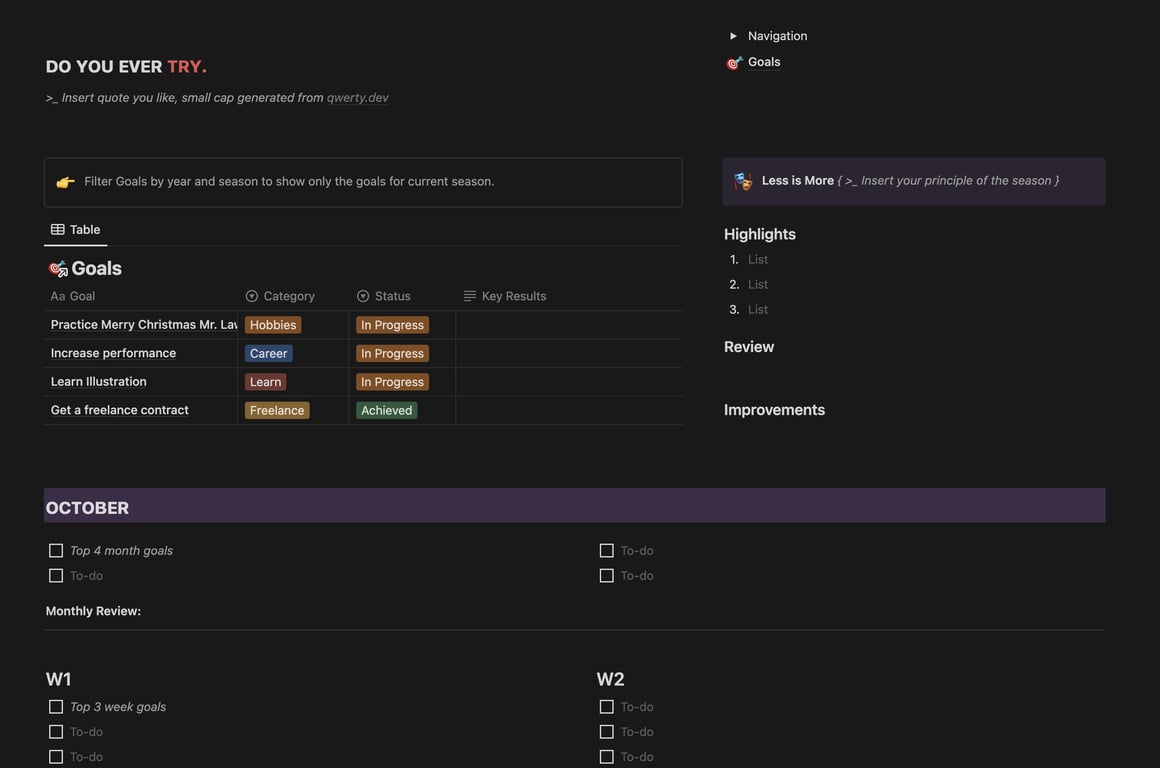Image resolution: width=1160 pixels, height=768 pixels.
Task: Switch to the Table view tab
Action: pos(76,230)
